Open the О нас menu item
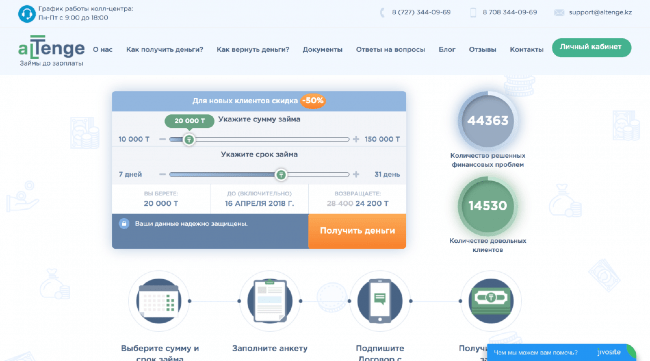The height and width of the screenshot is (361, 650). pyautogui.click(x=102, y=49)
